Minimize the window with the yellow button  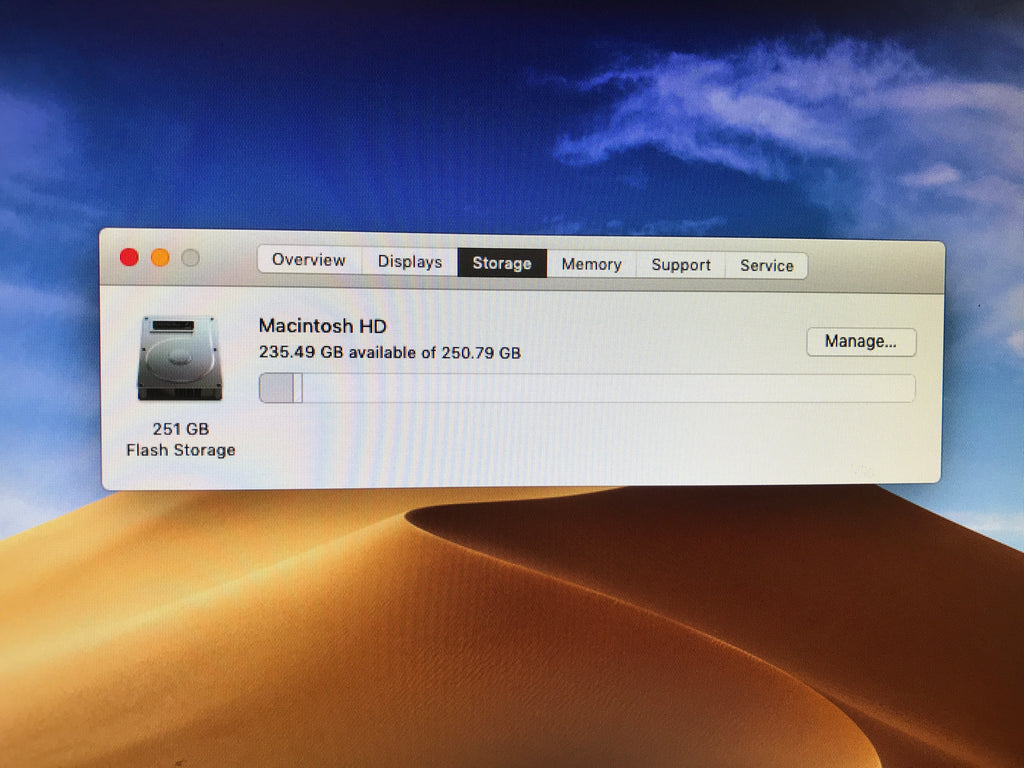pos(160,258)
